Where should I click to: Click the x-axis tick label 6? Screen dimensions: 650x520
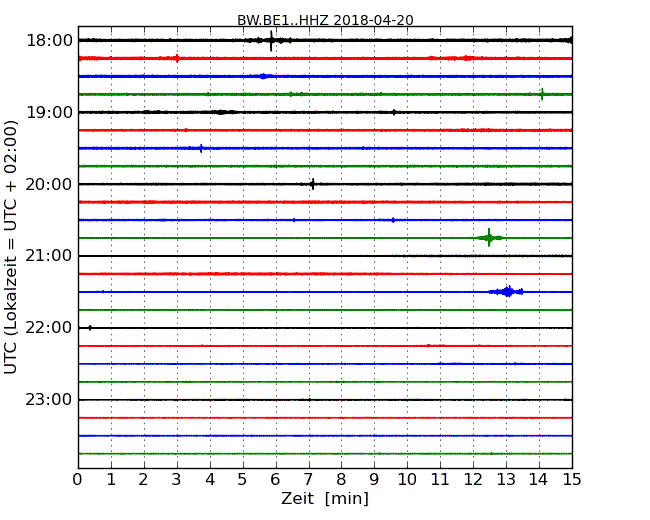[275, 480]
